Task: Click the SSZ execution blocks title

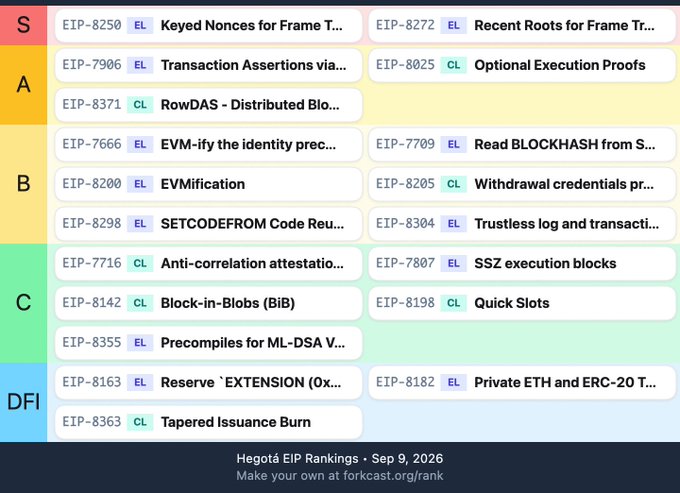Action: [545, 264]
